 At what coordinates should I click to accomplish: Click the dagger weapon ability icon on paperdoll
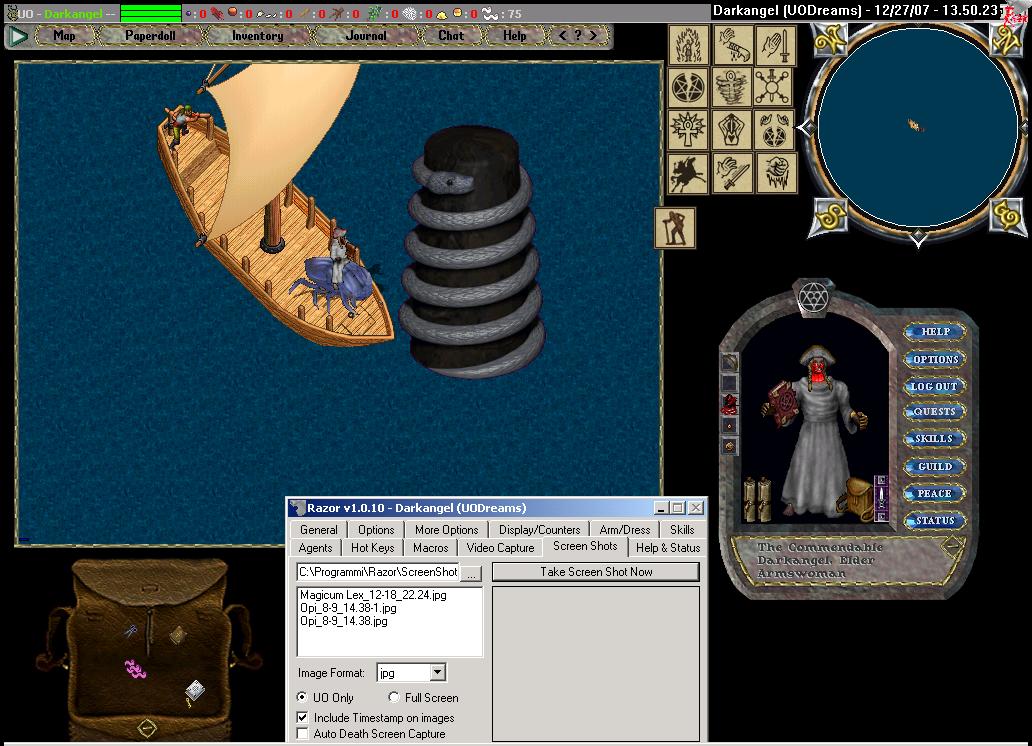click(881, 497)
